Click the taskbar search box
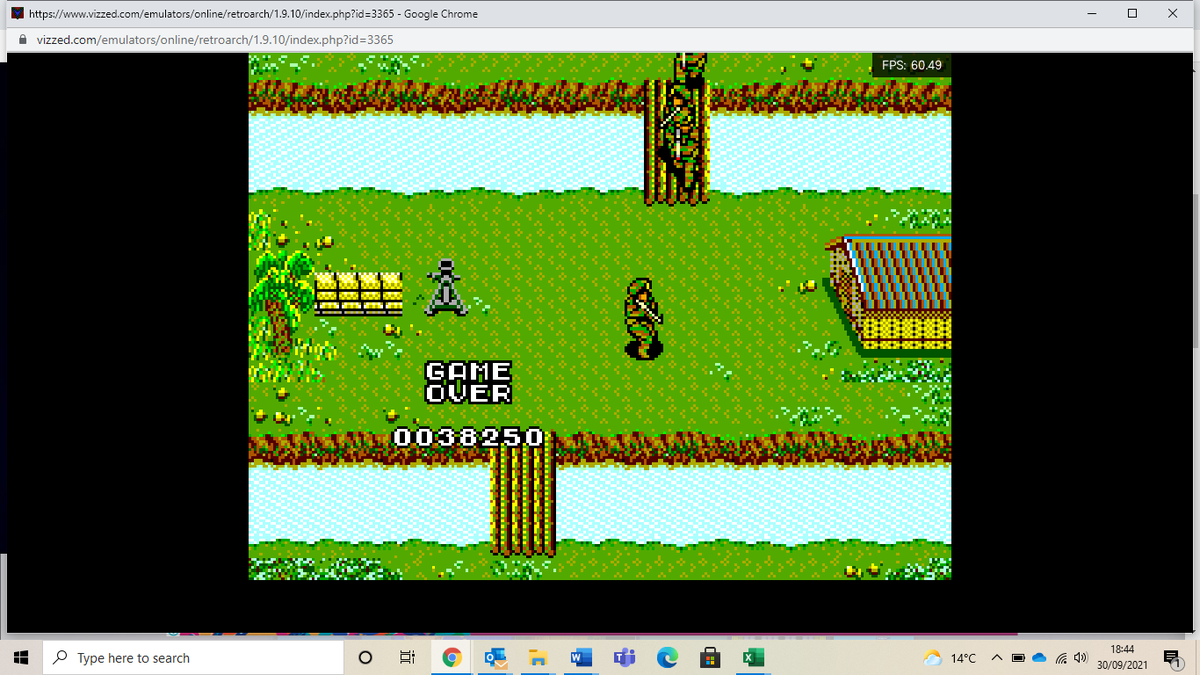 [x=193, y=658]
